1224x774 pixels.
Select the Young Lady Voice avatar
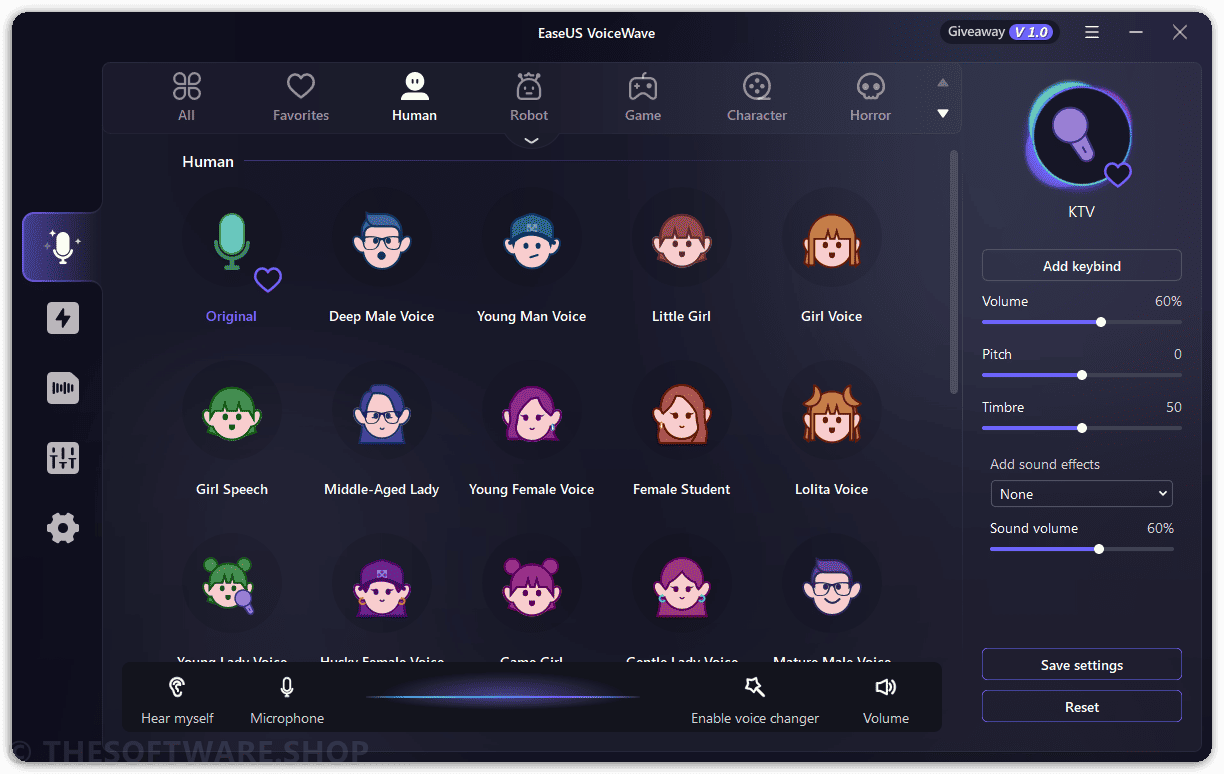(x=231, y=587)
